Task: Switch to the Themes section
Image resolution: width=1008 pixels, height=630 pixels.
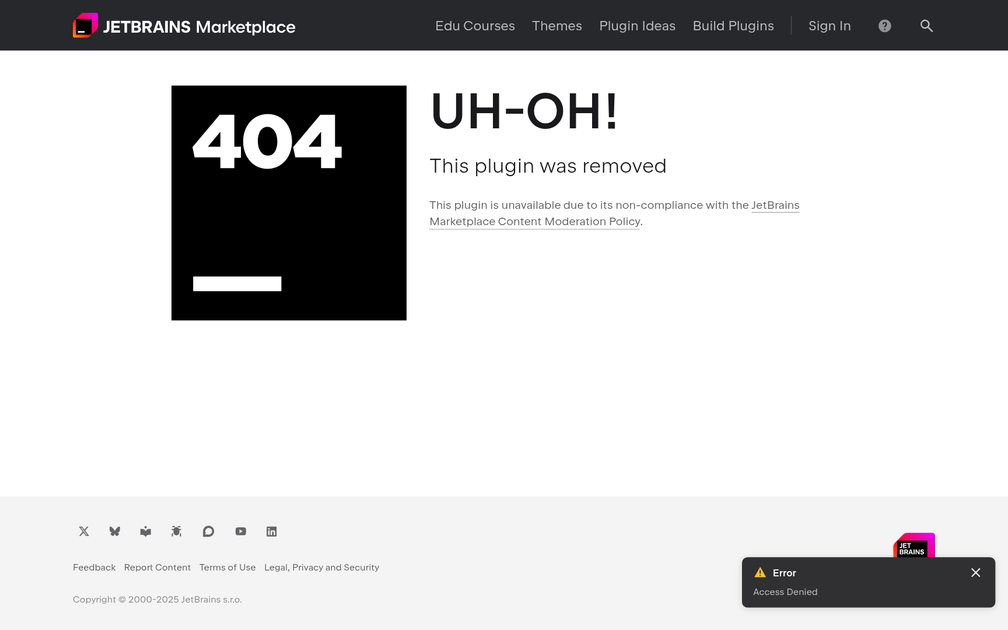Action: pos(557,25)
